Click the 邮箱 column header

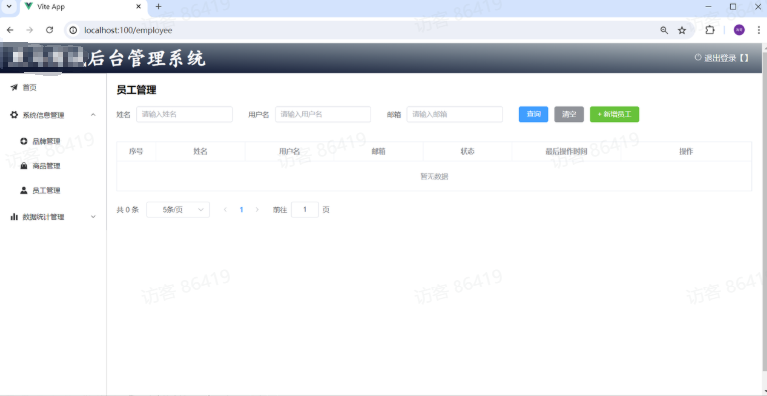click(379, 152)
